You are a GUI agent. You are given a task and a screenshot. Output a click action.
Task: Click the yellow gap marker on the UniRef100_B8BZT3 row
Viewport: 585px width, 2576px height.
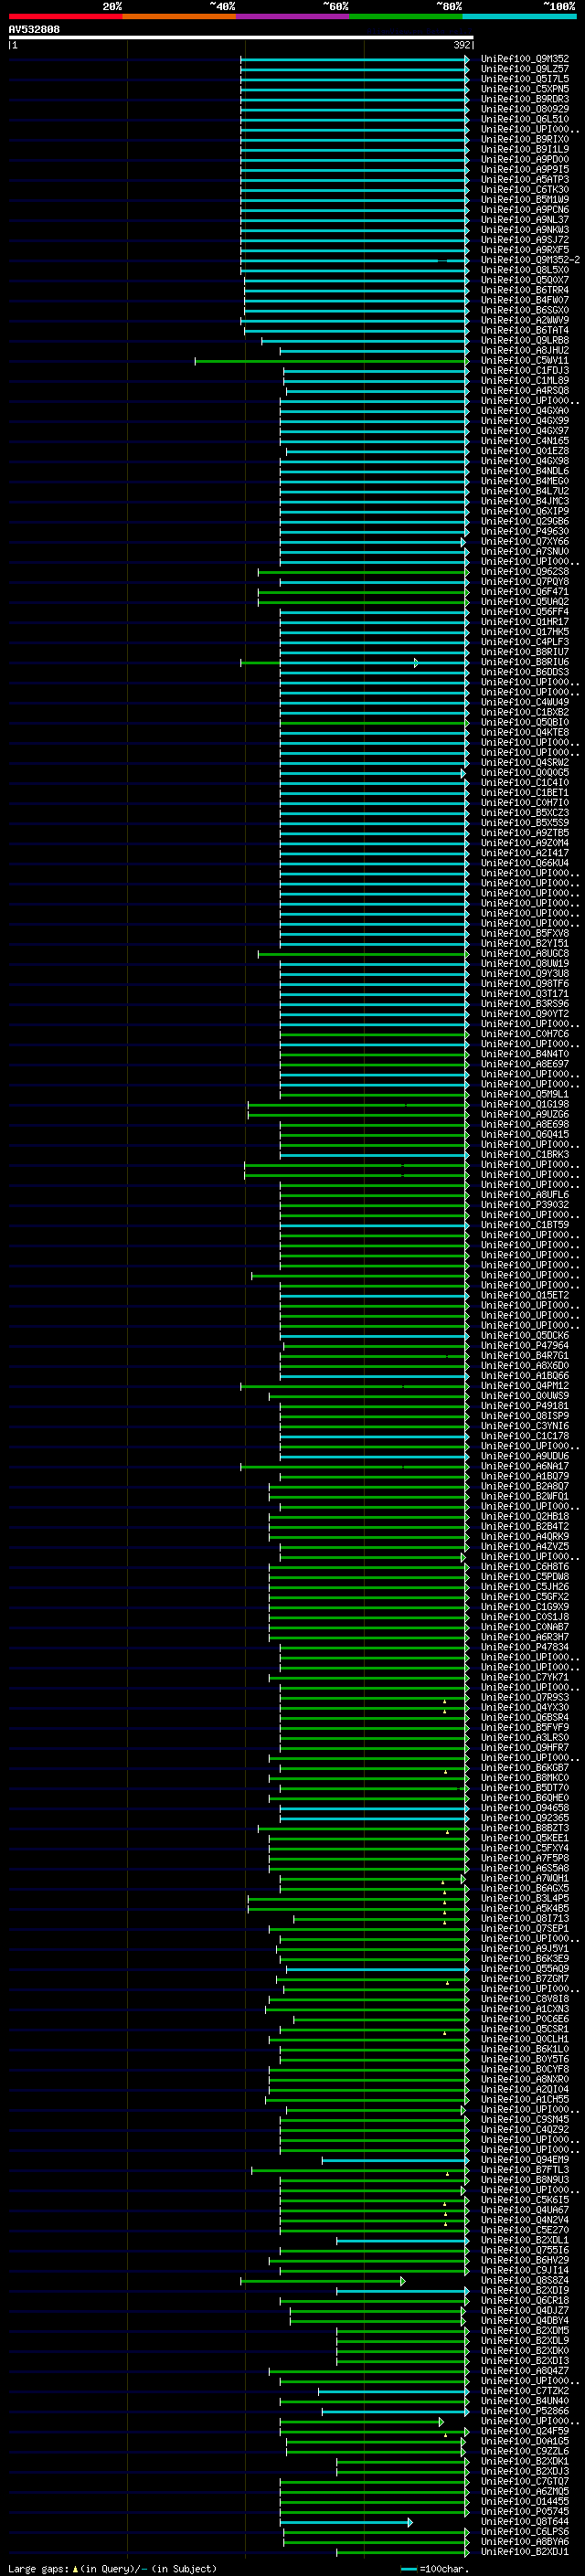448,1832
